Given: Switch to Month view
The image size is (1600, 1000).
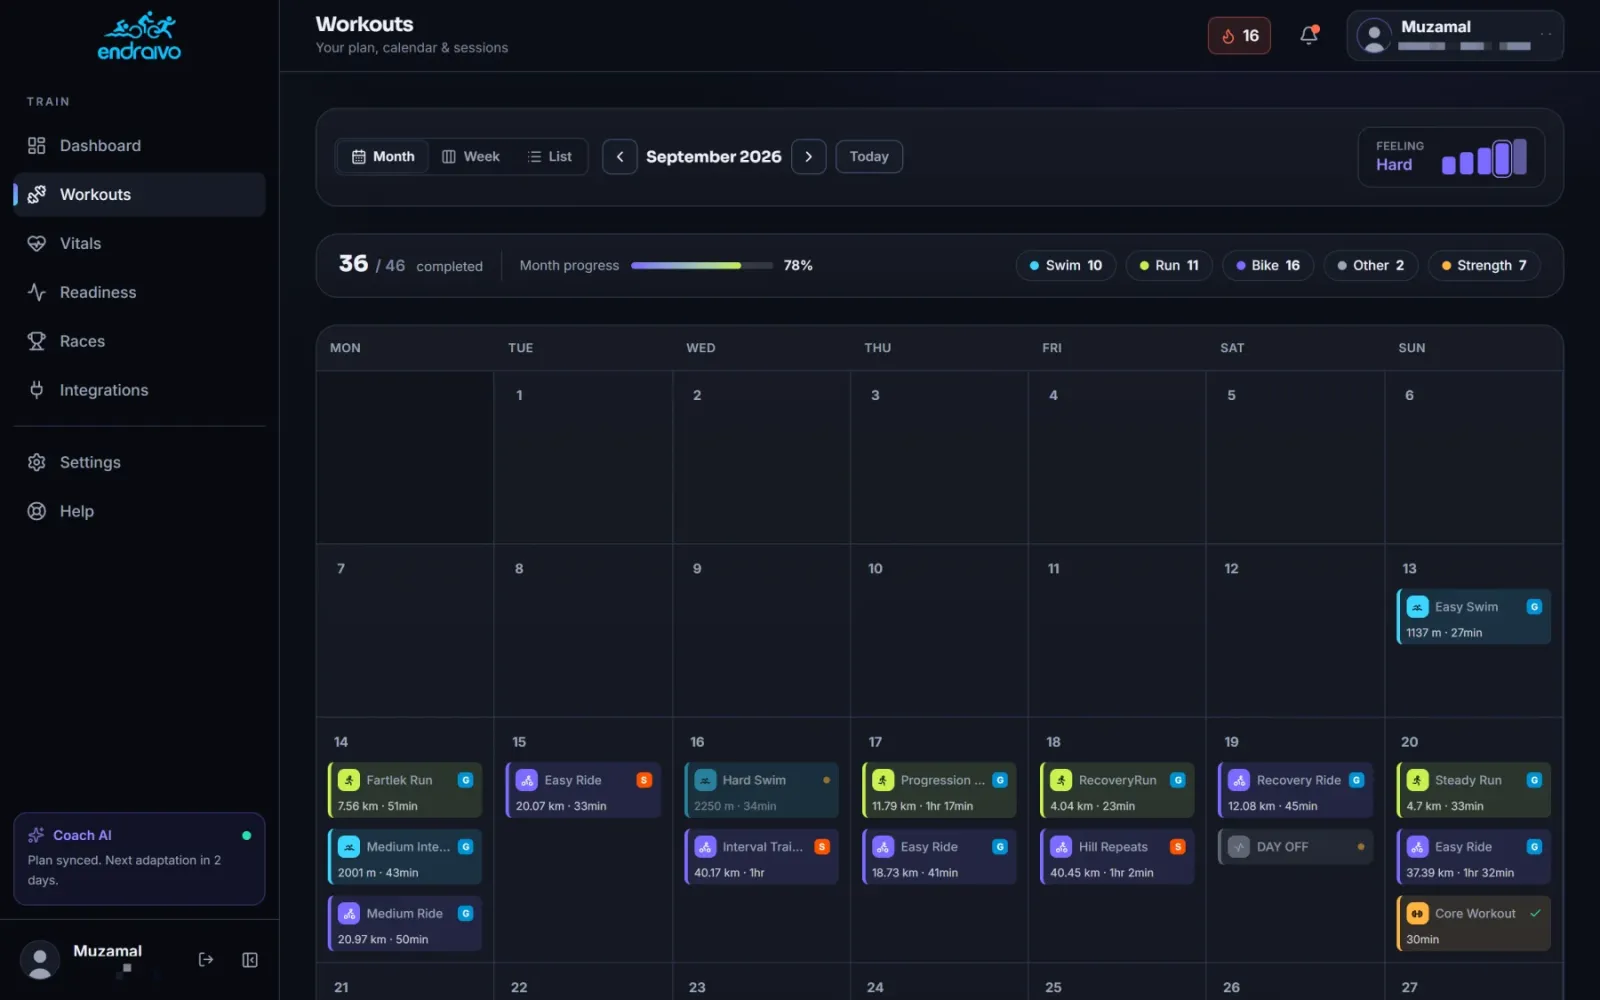Looking at the screenshot, I should (x=383, y=157).
